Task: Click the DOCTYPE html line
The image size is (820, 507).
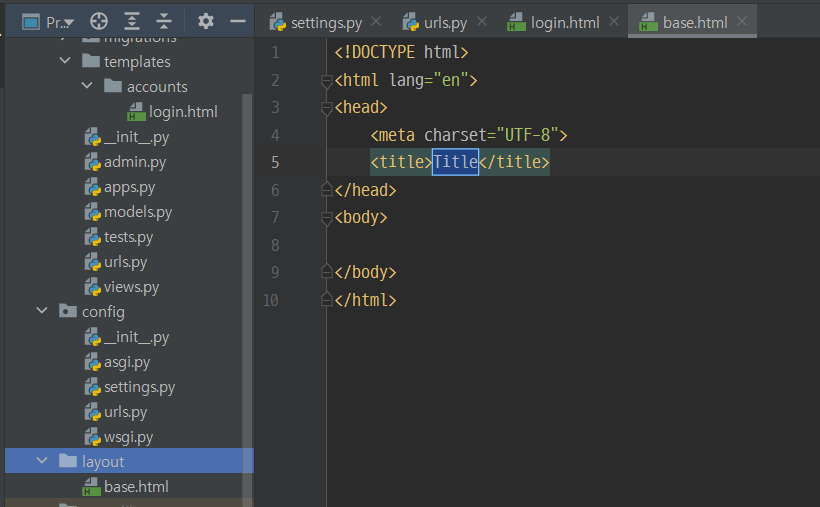Action: click(x=401, y=52)
